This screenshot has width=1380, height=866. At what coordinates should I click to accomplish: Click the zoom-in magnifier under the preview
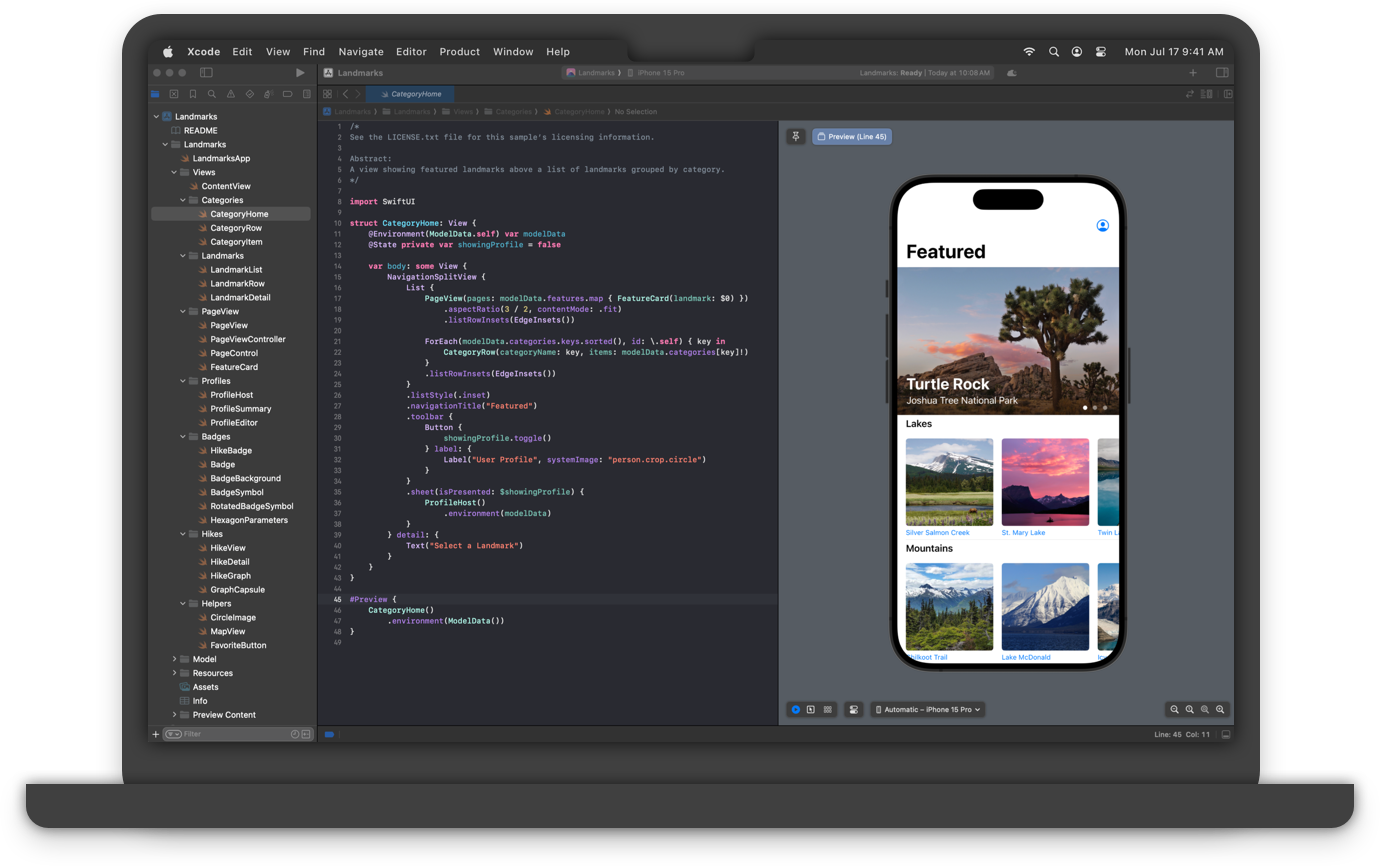1221,709
